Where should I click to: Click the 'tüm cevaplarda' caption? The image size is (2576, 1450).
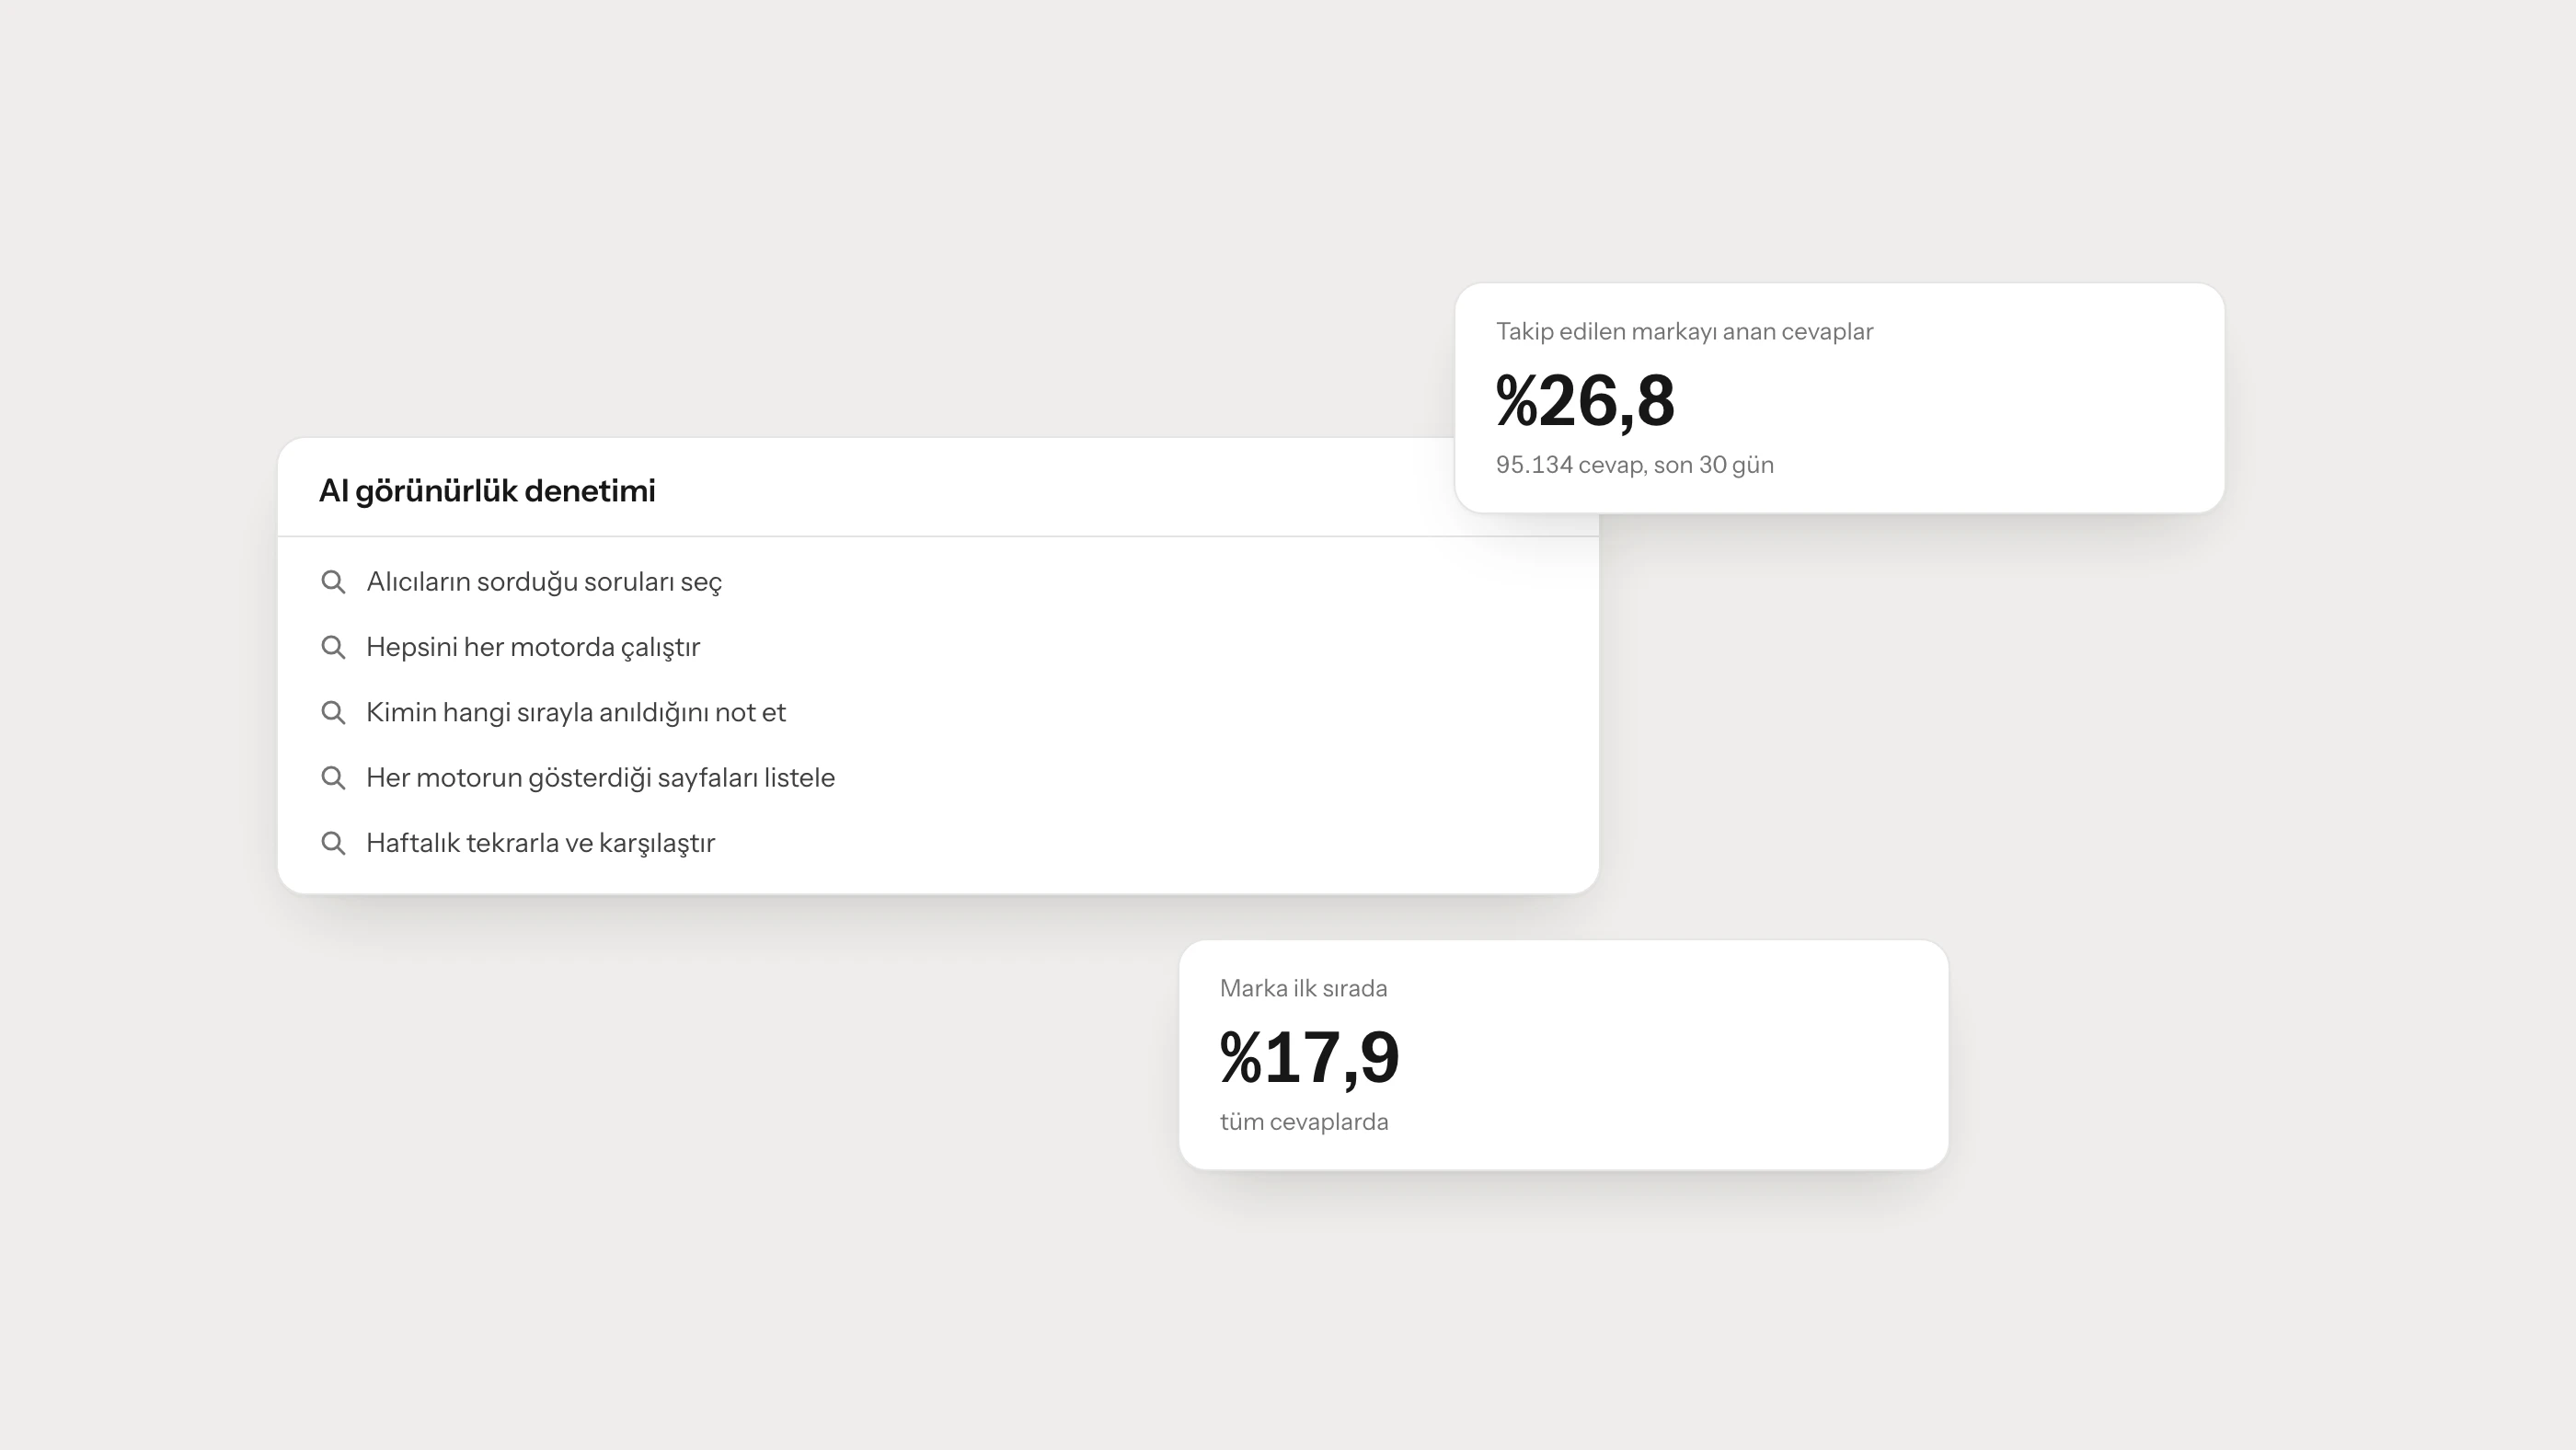coord(1304,1122)
